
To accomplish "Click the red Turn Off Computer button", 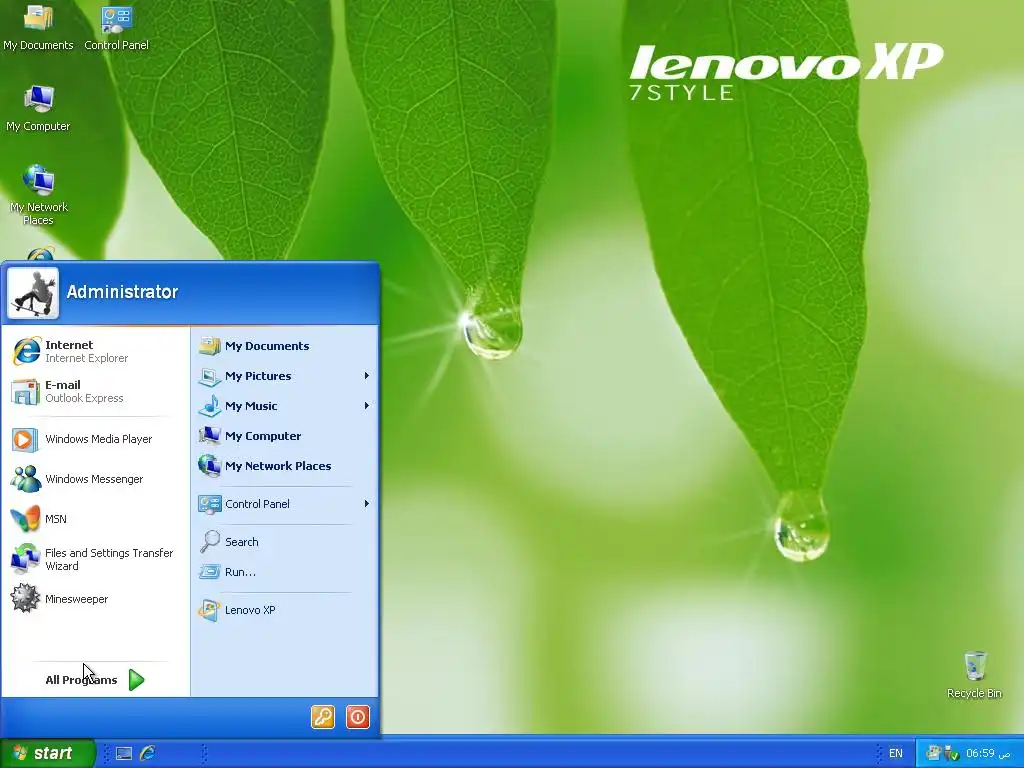I will (x=358, y=716).
